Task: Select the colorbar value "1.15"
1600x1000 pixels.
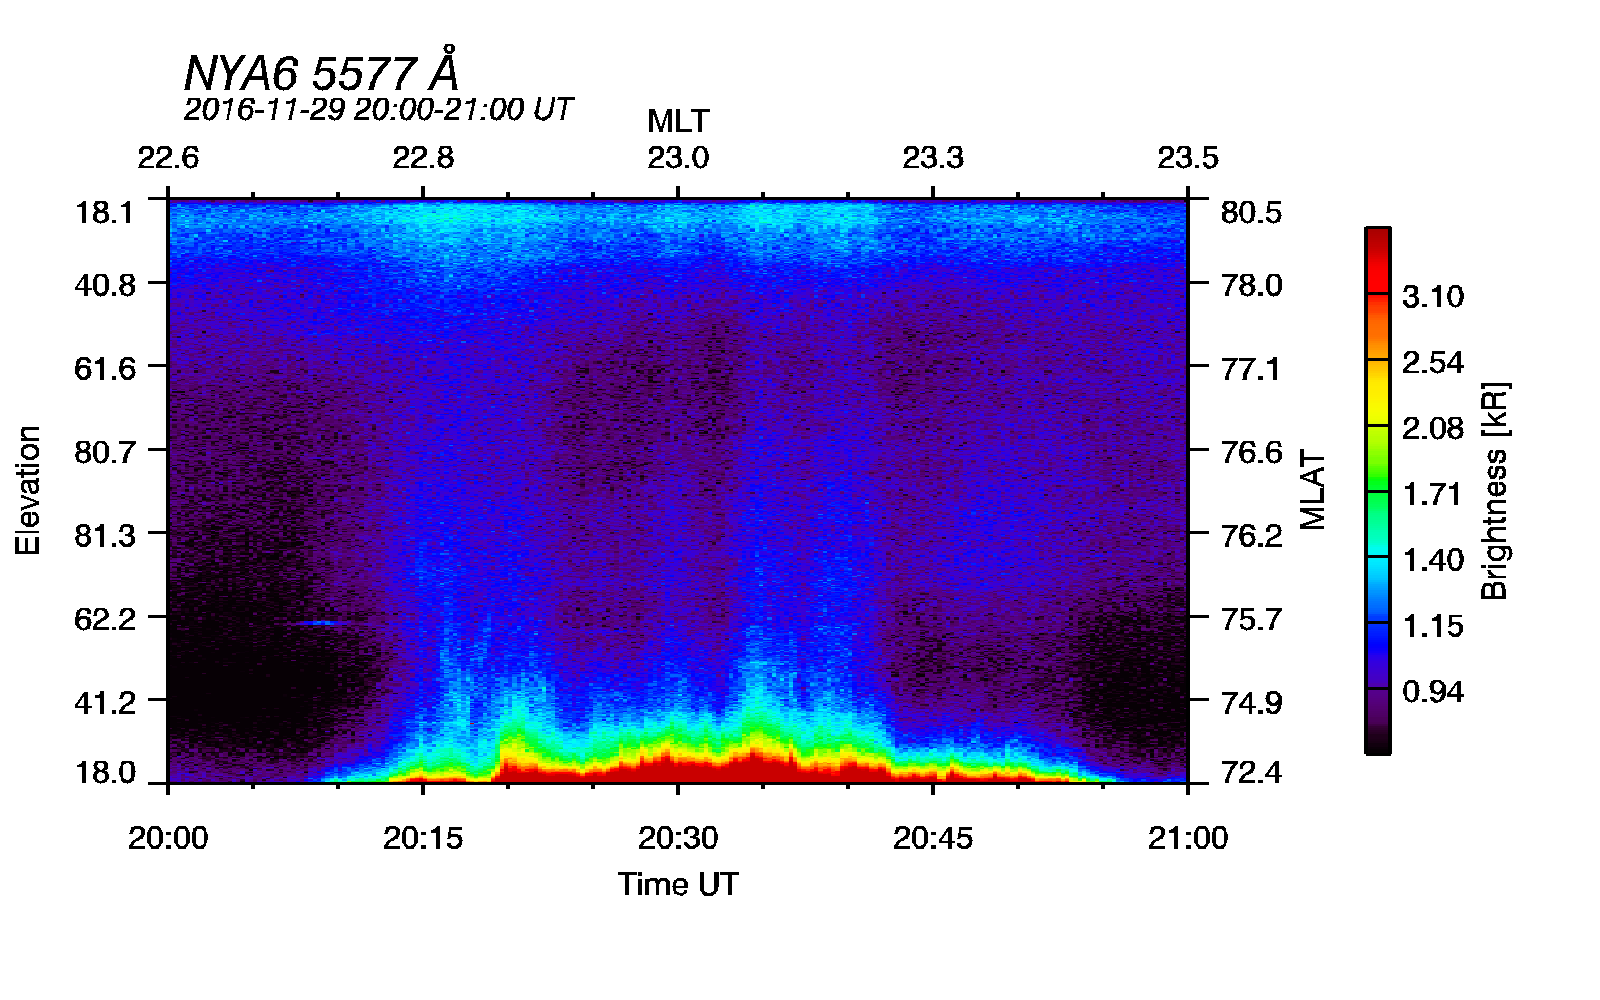Action: [1433, 626]
